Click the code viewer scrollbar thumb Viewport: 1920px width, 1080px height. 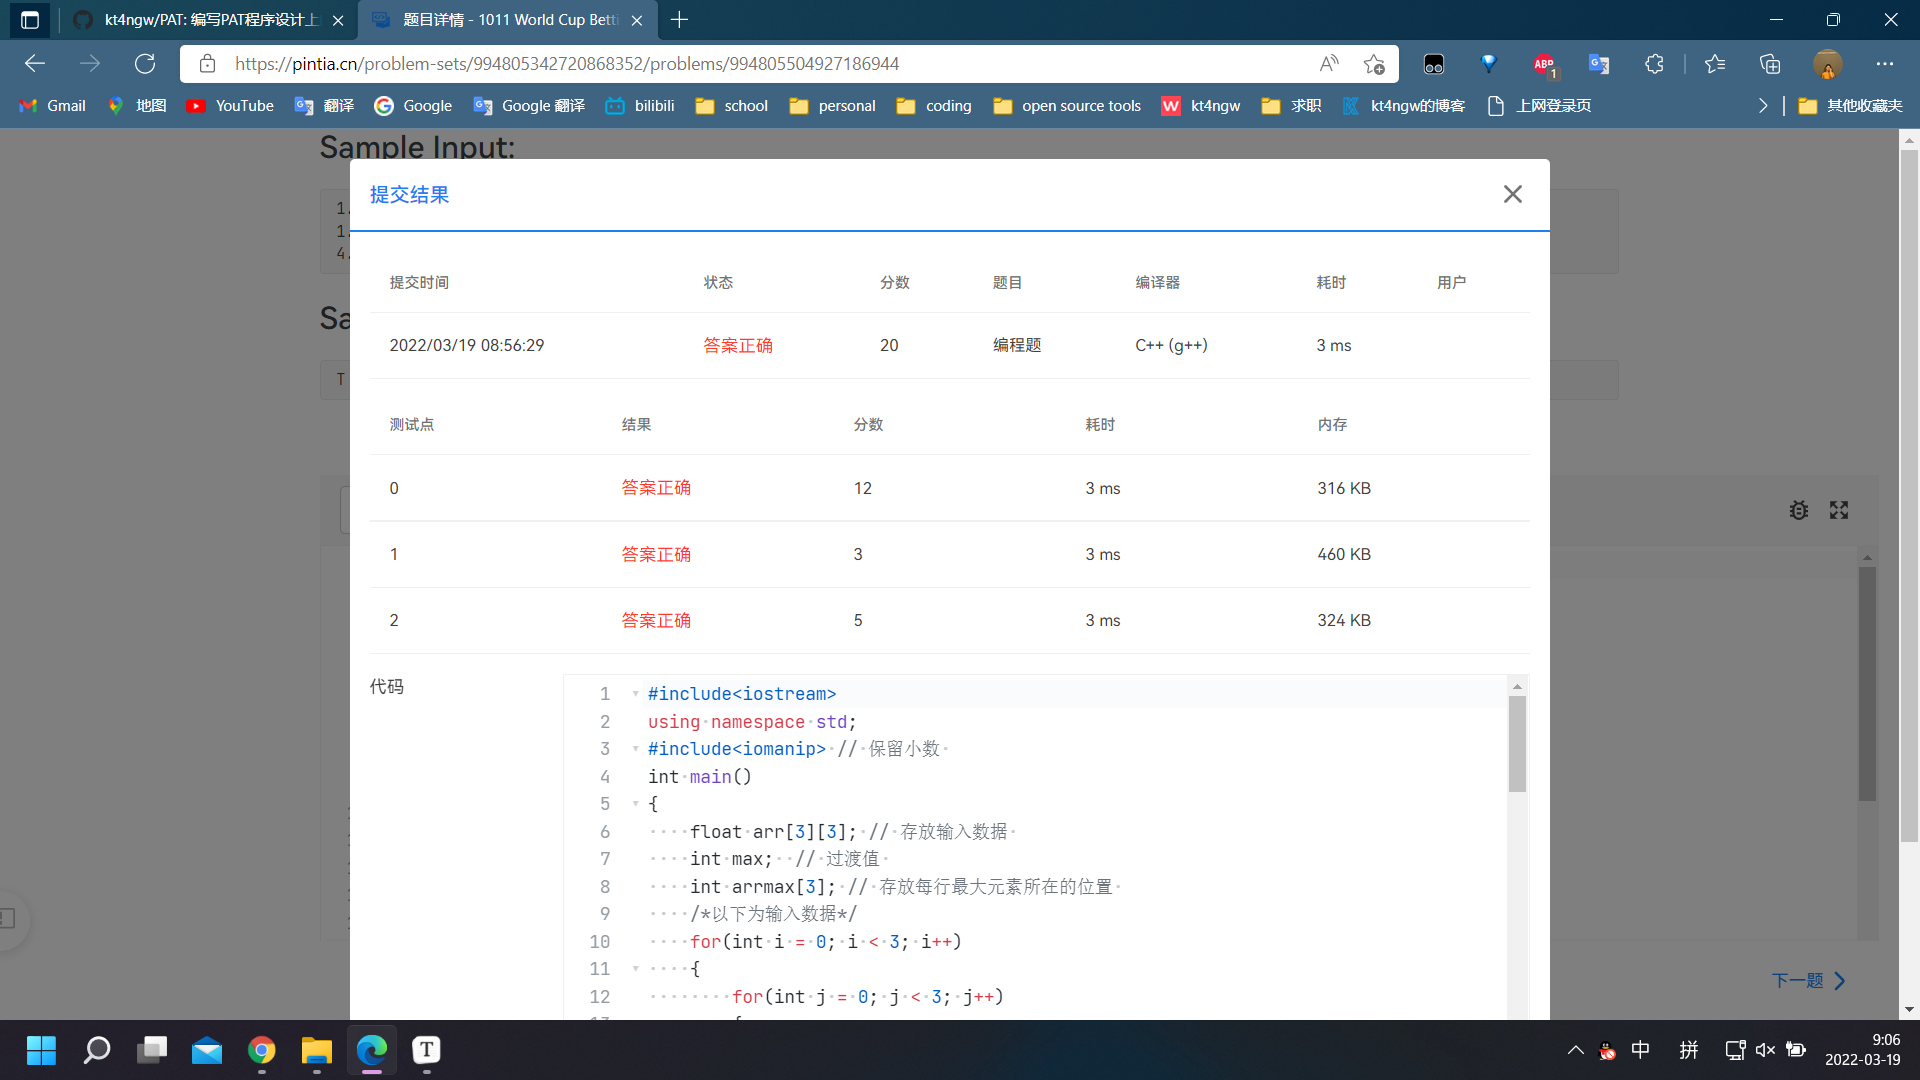1517,744
